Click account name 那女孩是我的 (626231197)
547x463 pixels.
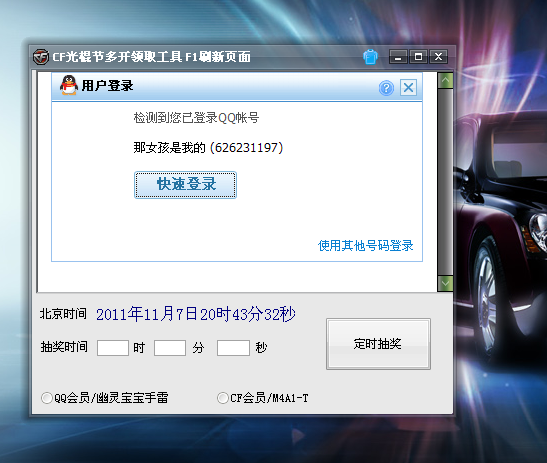[208, 148]
